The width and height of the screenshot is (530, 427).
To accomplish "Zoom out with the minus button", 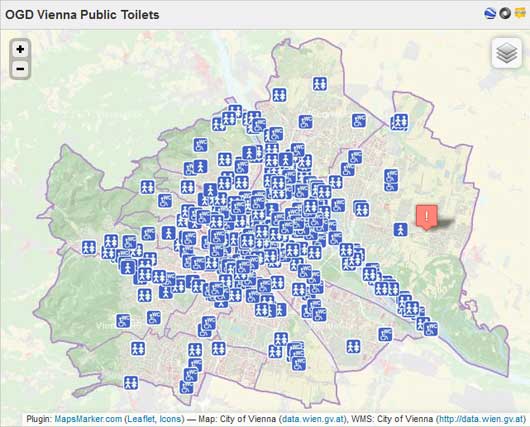I will [20, 69].
